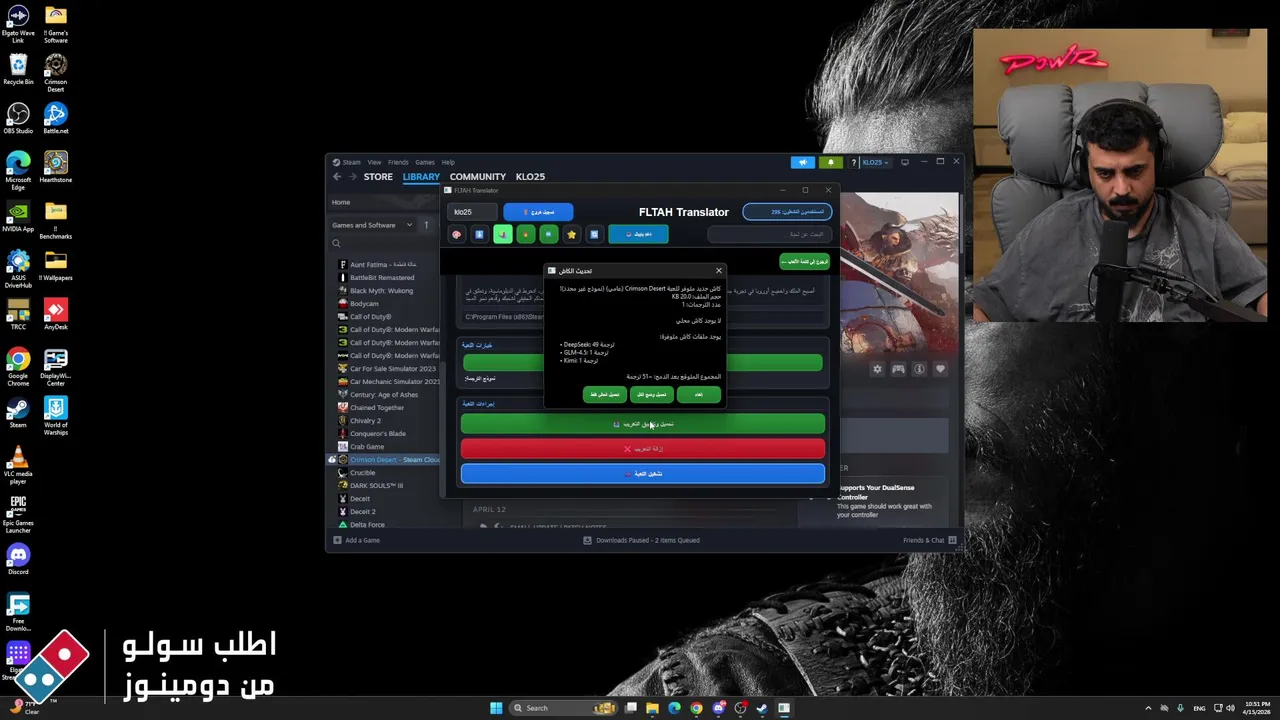Close the cache update dialog
Viewport: 1280px width, 720px height.
718,271
